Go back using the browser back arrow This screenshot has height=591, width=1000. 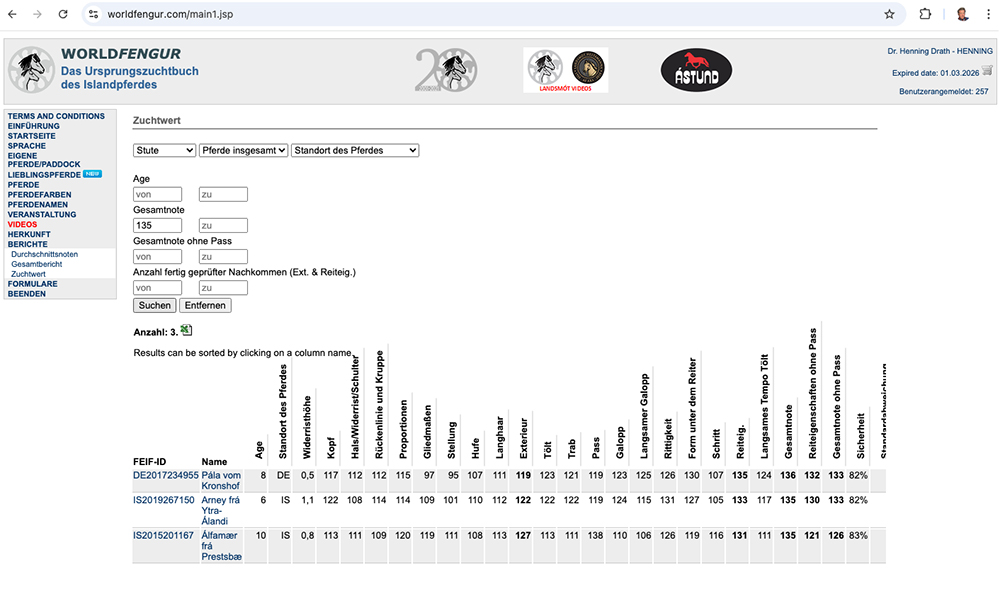coord(13,14)
